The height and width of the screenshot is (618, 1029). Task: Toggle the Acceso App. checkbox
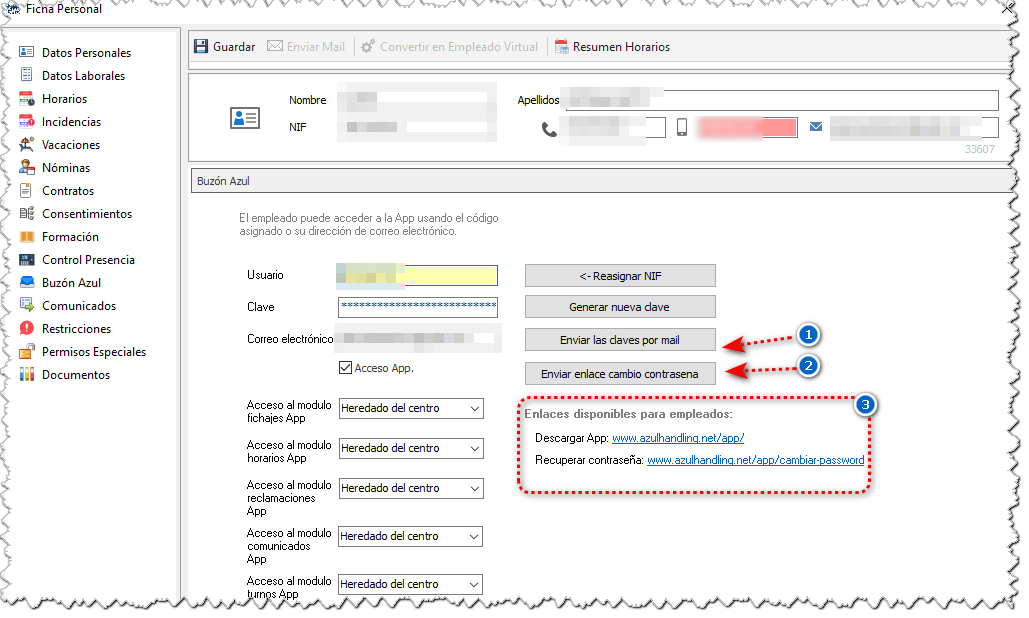(x=345, y=368)
